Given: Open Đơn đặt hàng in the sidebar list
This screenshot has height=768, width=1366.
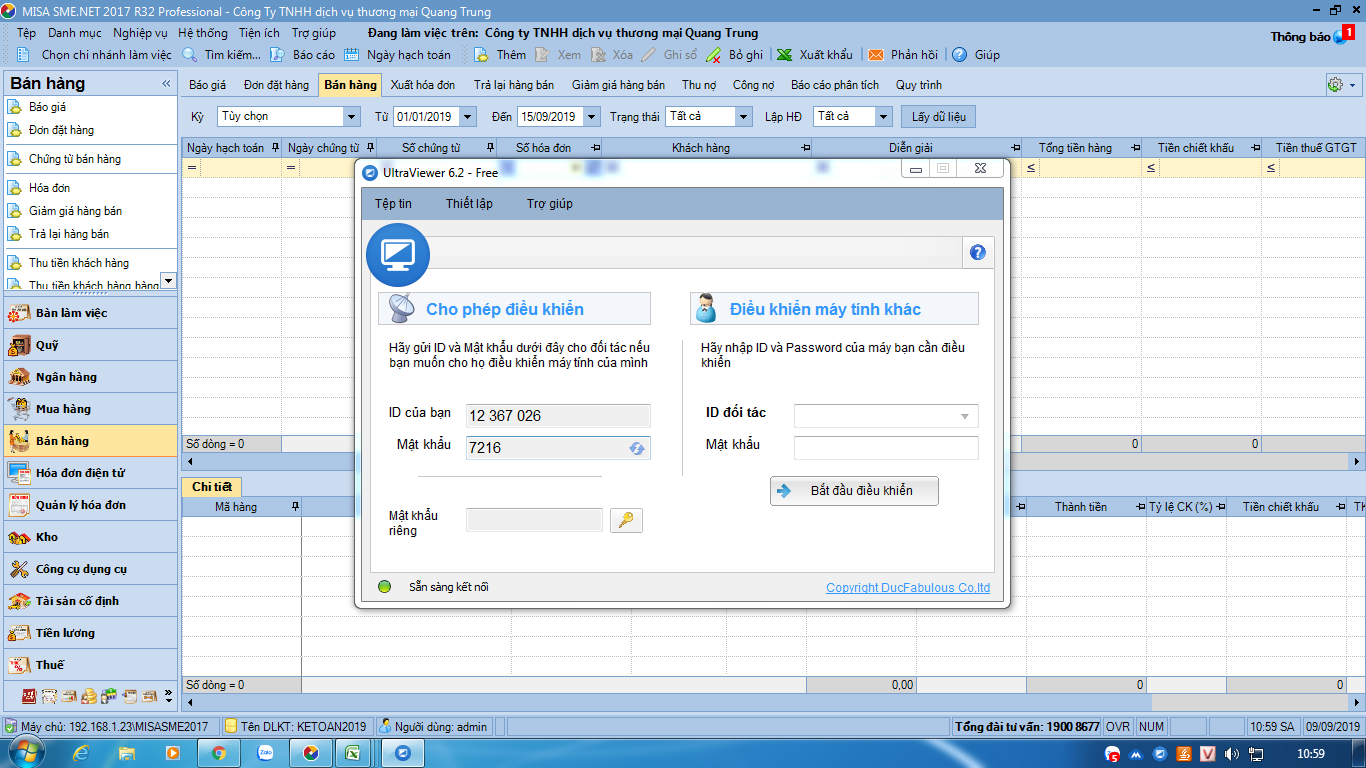Looking at the screenshot, I should (x=61, y=130).
